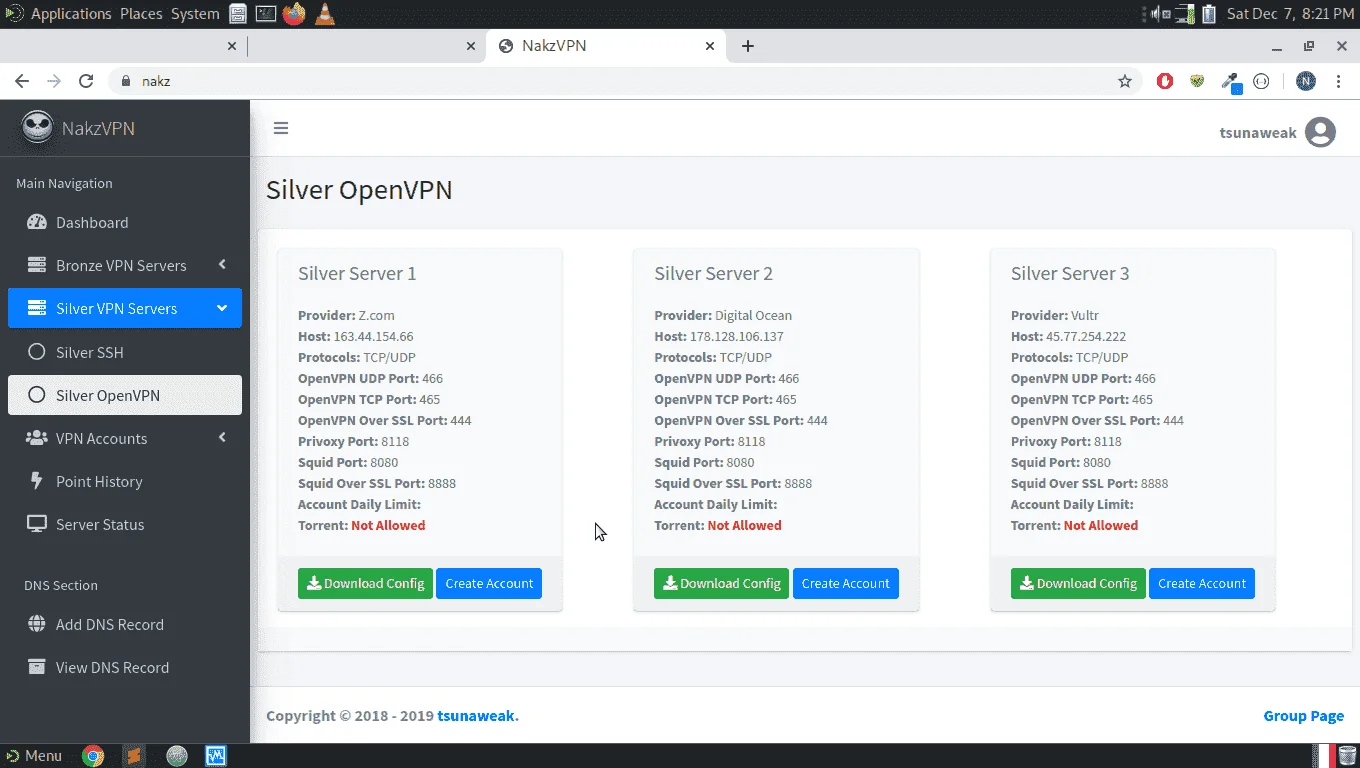1360x768 pixels.
Task: Open the System menu
Action: point(195,14)
